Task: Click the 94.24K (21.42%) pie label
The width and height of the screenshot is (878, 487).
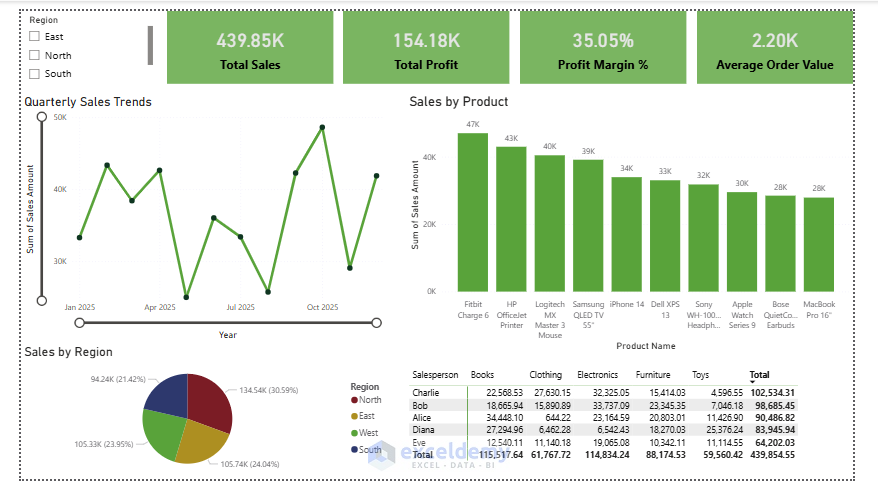Action: pos(118,379)
